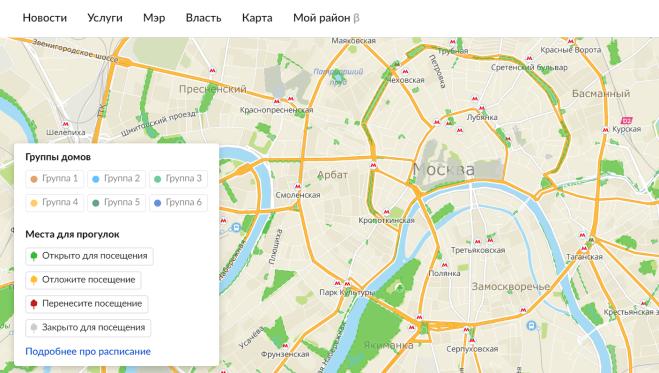Click the Краснопресненская metro station icon

tap(277, 101)
